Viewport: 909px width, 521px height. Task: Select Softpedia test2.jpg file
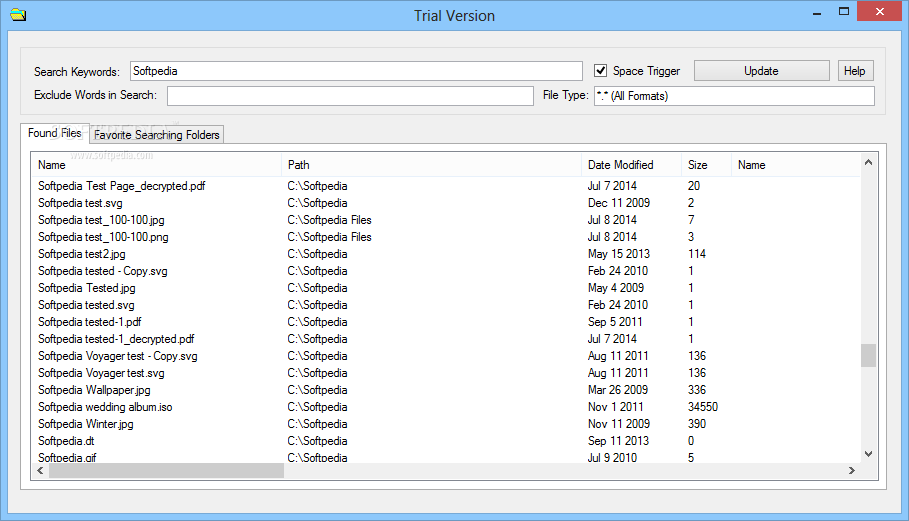click(x=82, y=254)
